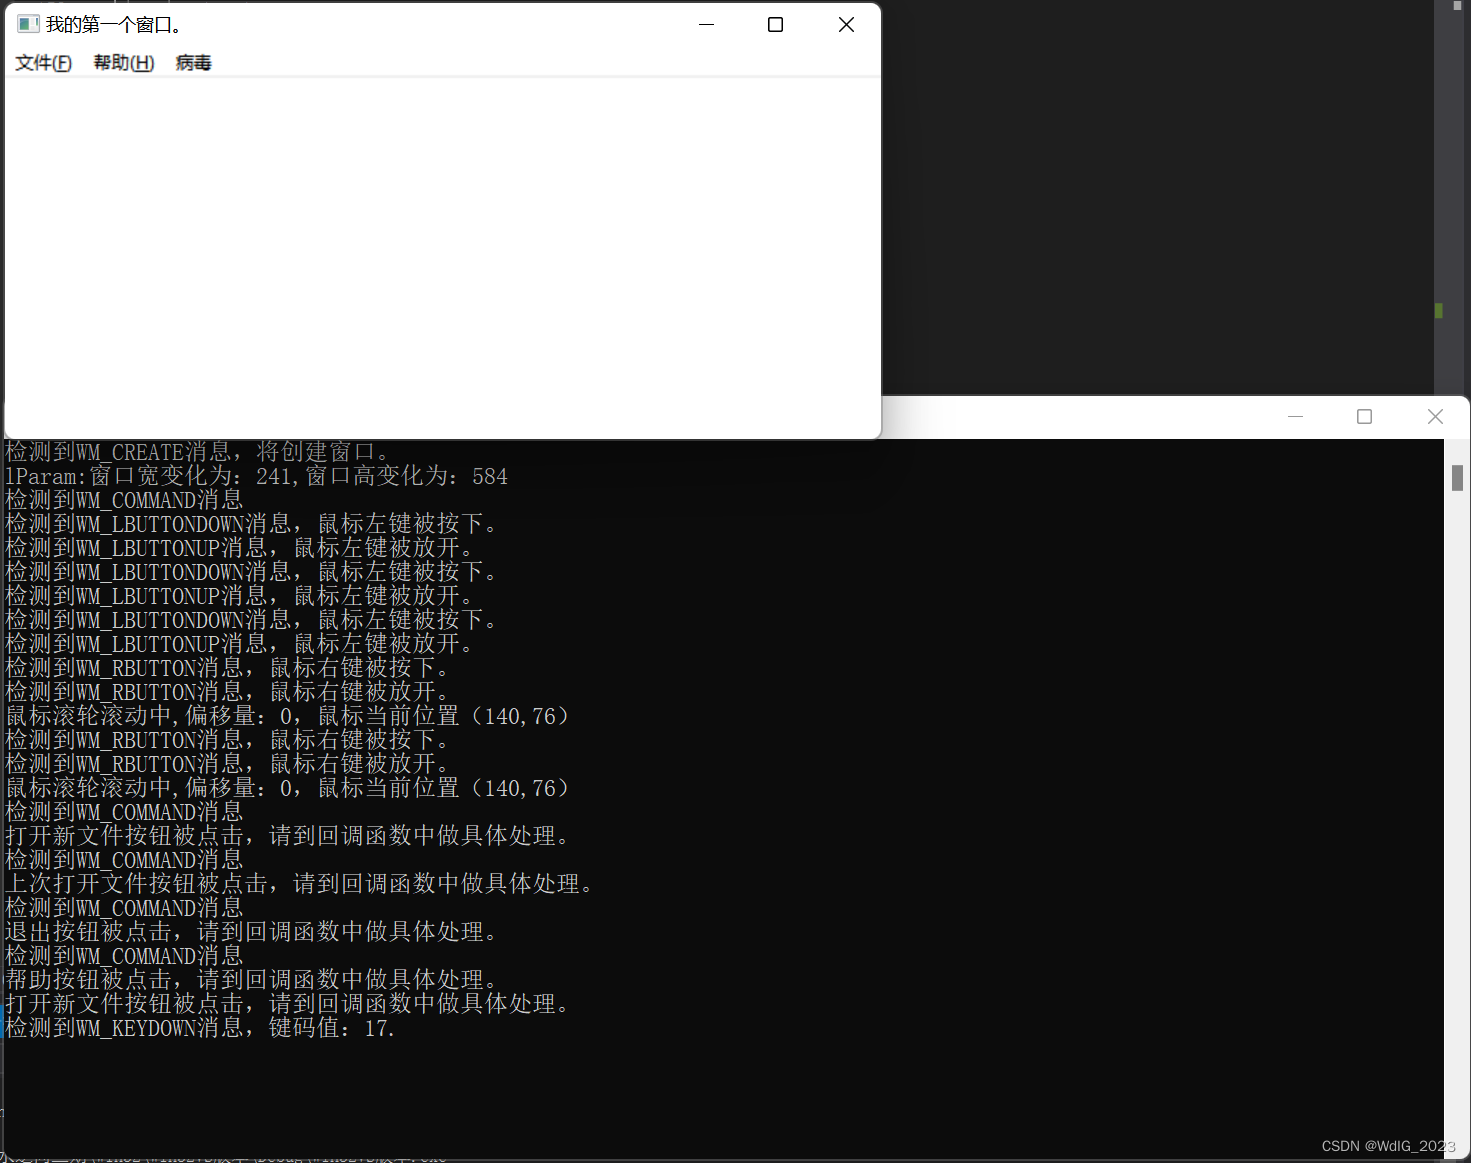This screenshot has height=1163, width=1471.
Task: Click the 帮助按钮被点击 console line
Action: [251, 980]
